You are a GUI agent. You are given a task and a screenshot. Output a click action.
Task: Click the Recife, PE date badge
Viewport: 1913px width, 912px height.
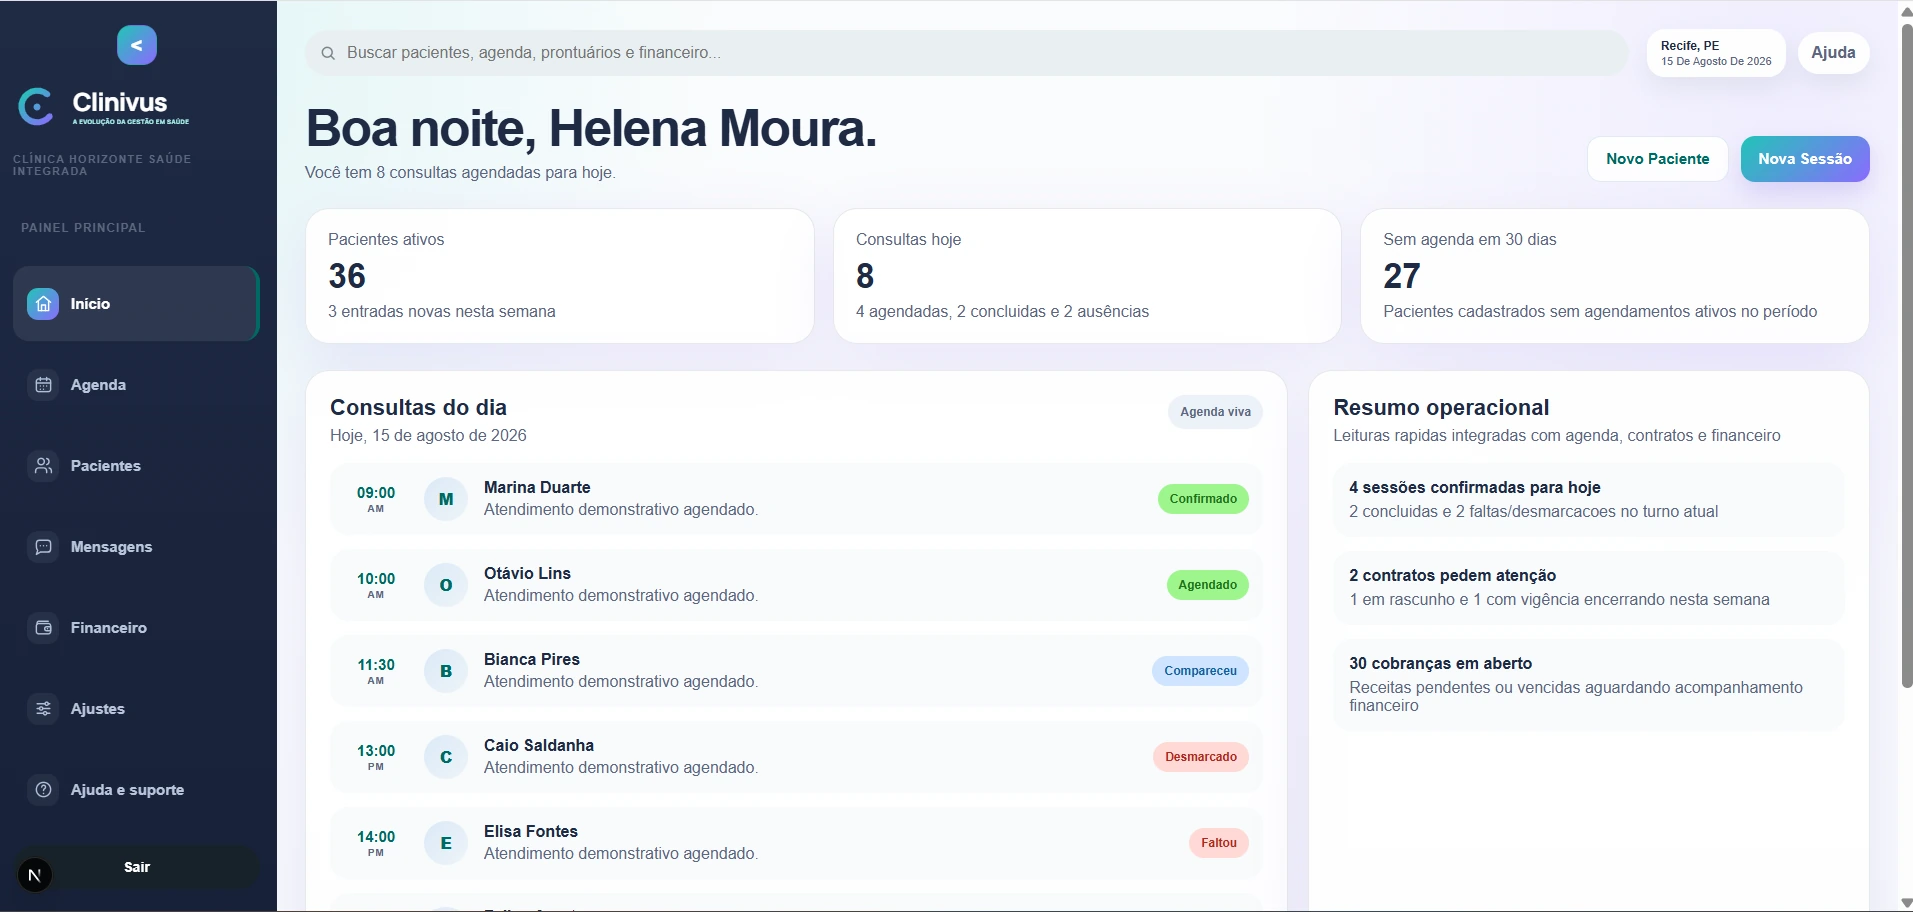1716,53
